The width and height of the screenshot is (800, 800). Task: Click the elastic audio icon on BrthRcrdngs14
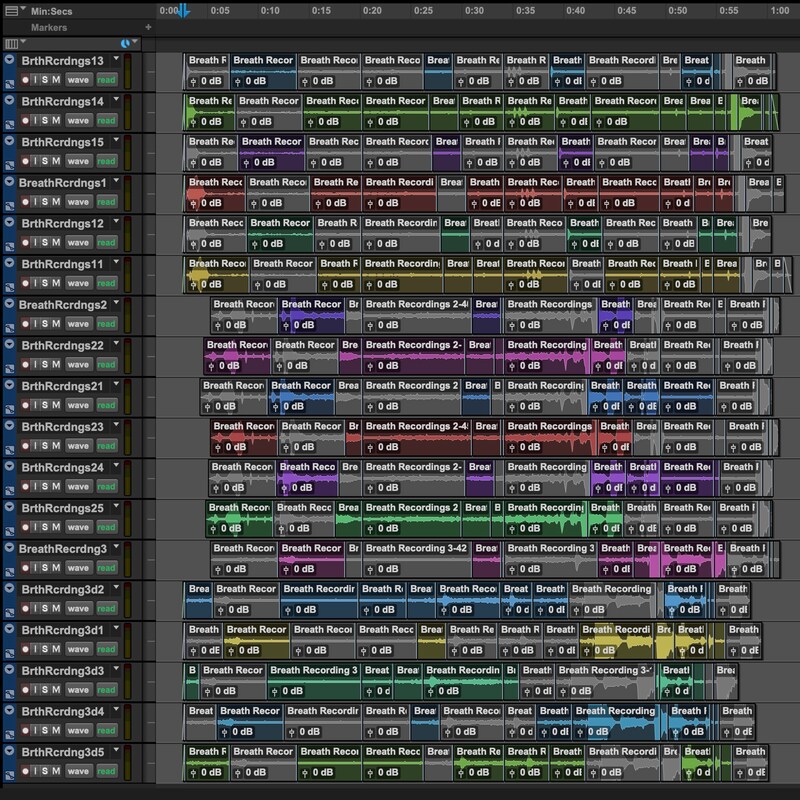[x=9, y=126]
